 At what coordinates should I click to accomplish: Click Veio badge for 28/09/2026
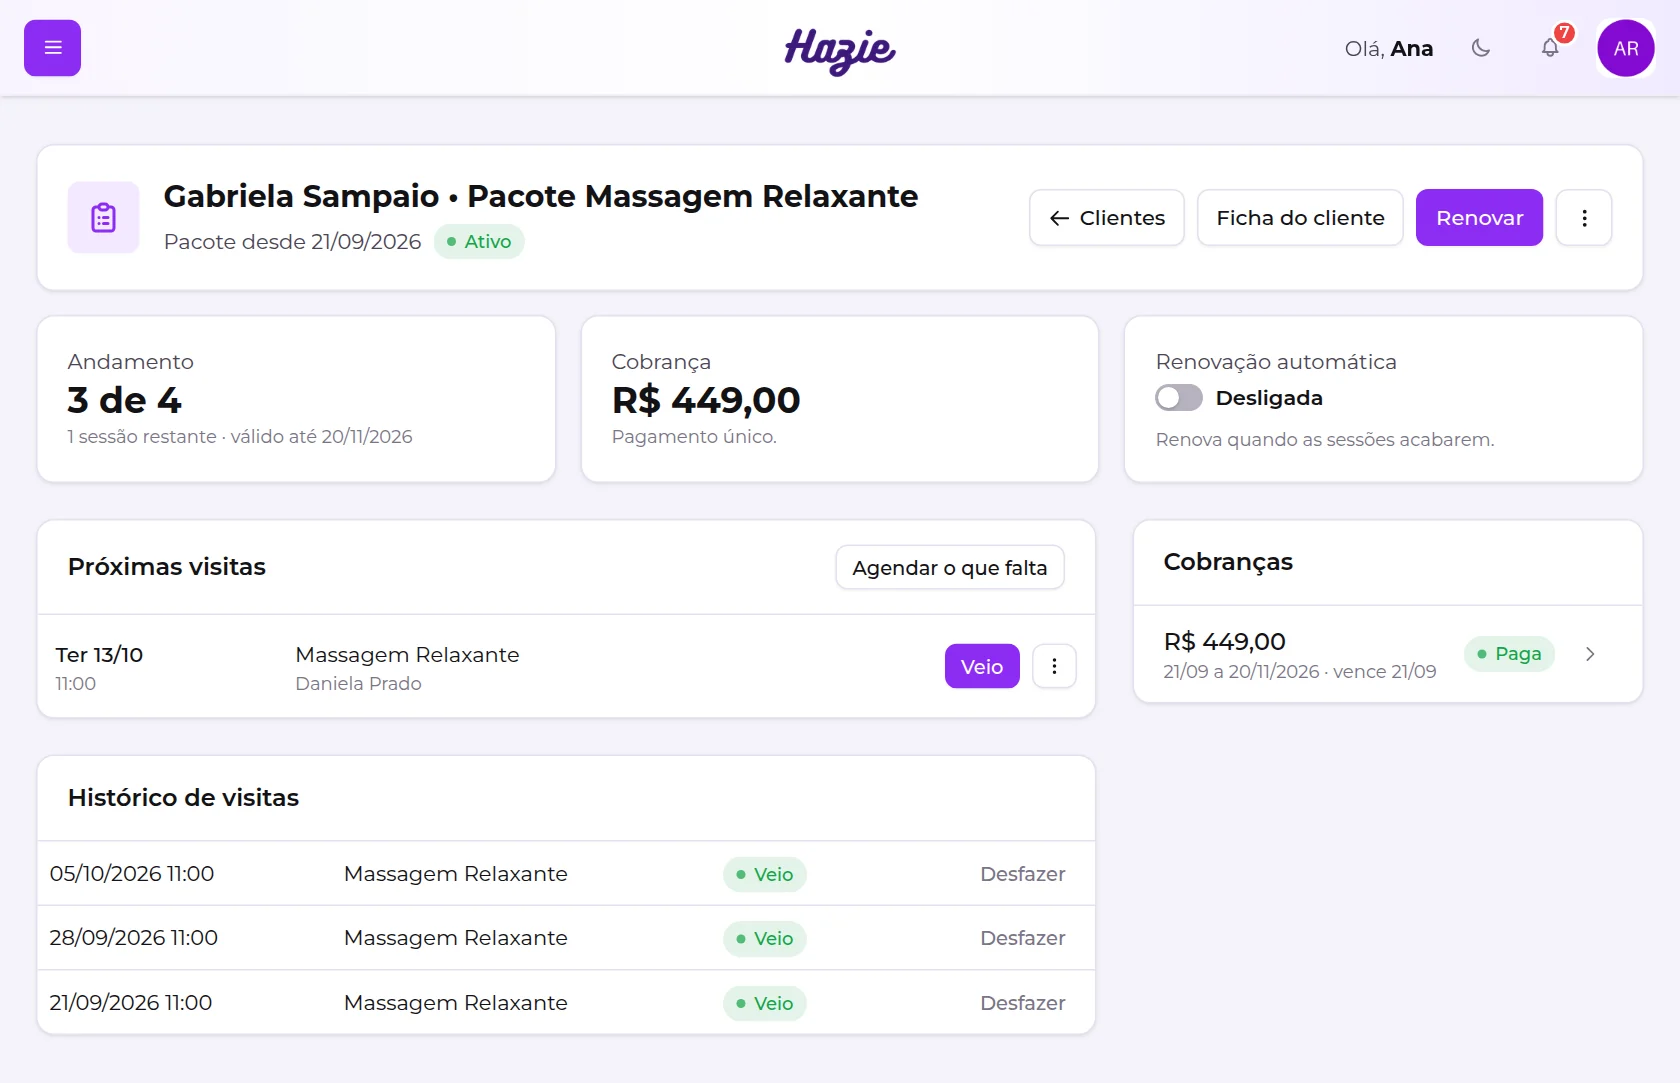pos(765,938)
